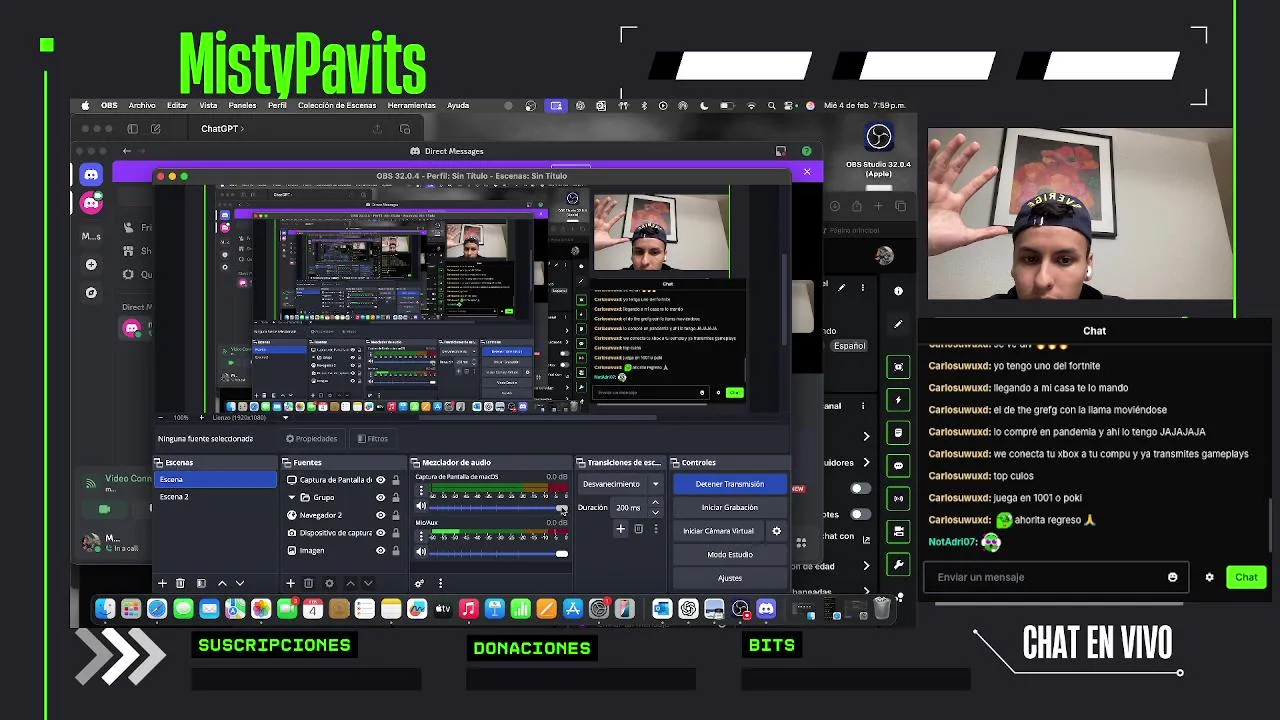Collapse the Grupo source group
The height and width of the screenshot is (720, 1280).
tap(291, 497)
